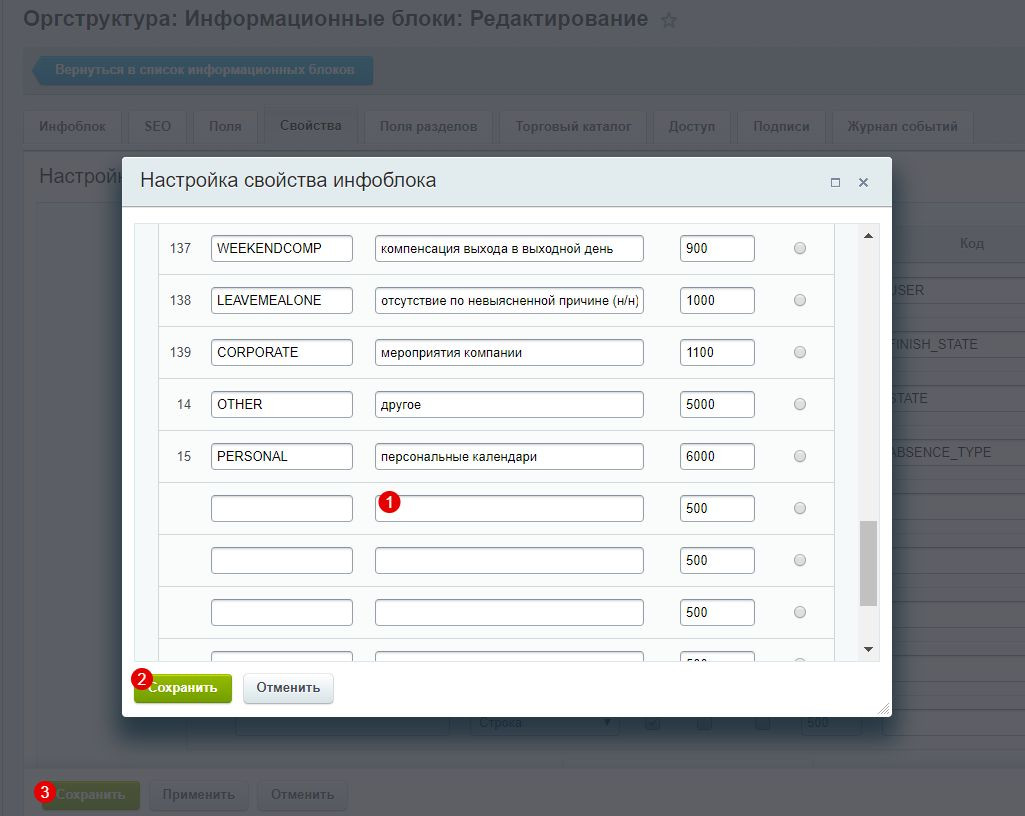1025x816 pixels.
Task: Click ID 137 text in list
Action: coord(180,248)
